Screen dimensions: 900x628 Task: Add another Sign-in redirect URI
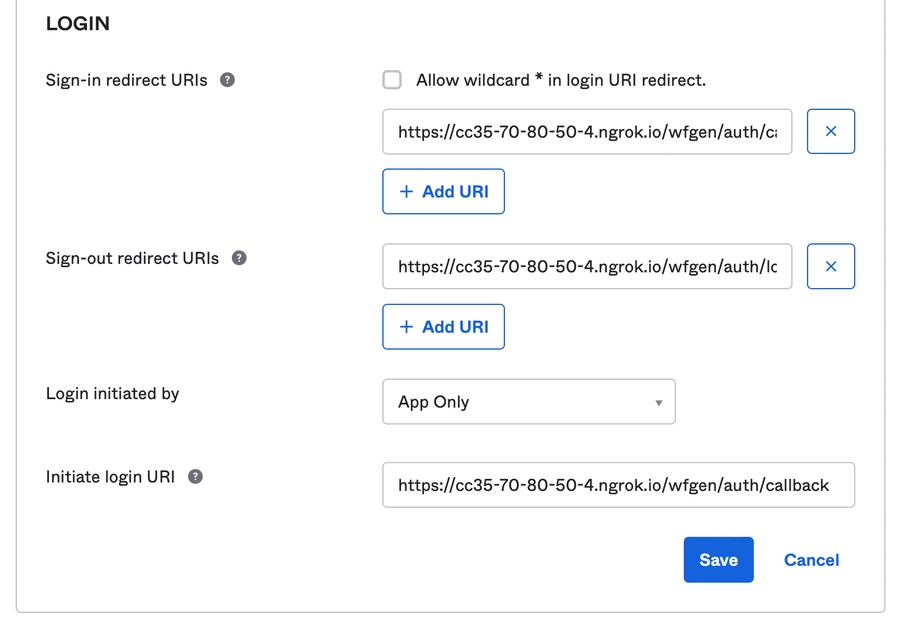tap(443, 192)
